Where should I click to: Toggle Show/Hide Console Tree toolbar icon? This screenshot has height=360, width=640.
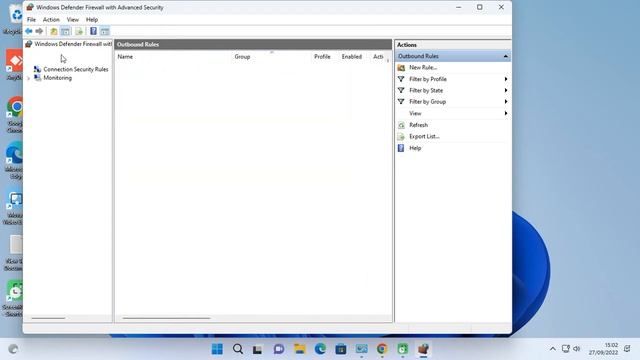[x=65, y=31]
